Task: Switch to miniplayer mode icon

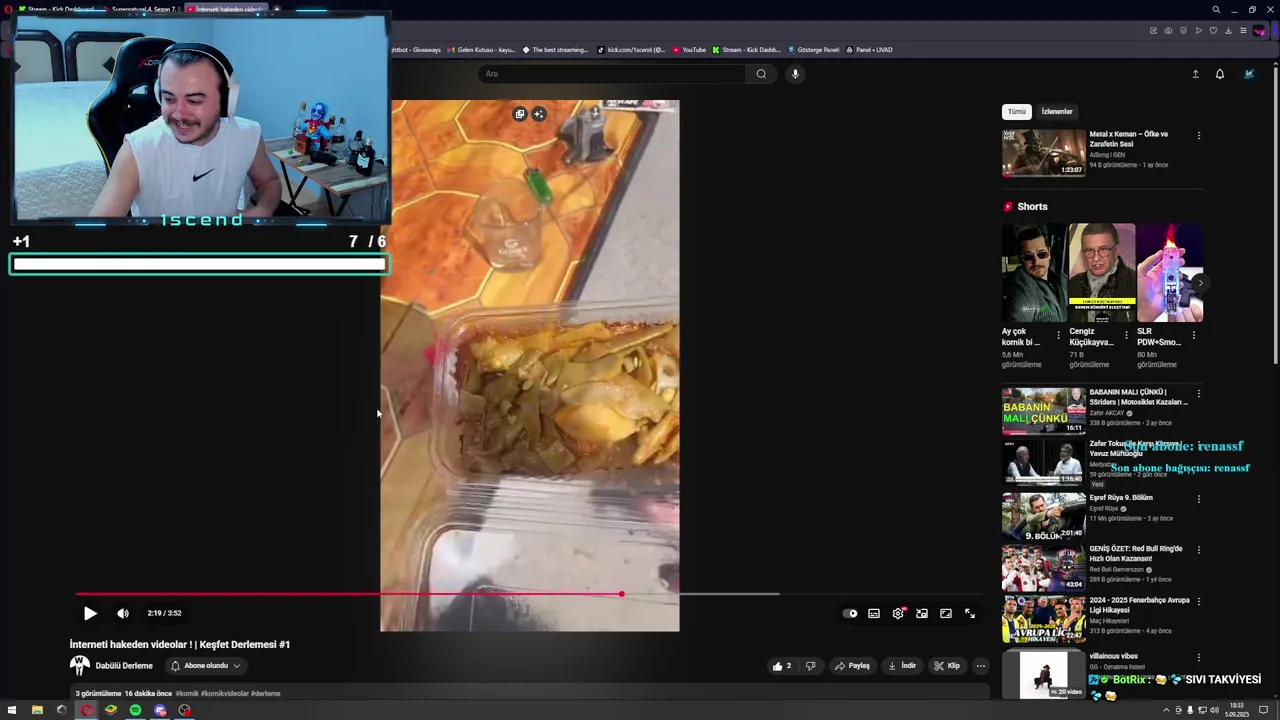Action: 922,614
